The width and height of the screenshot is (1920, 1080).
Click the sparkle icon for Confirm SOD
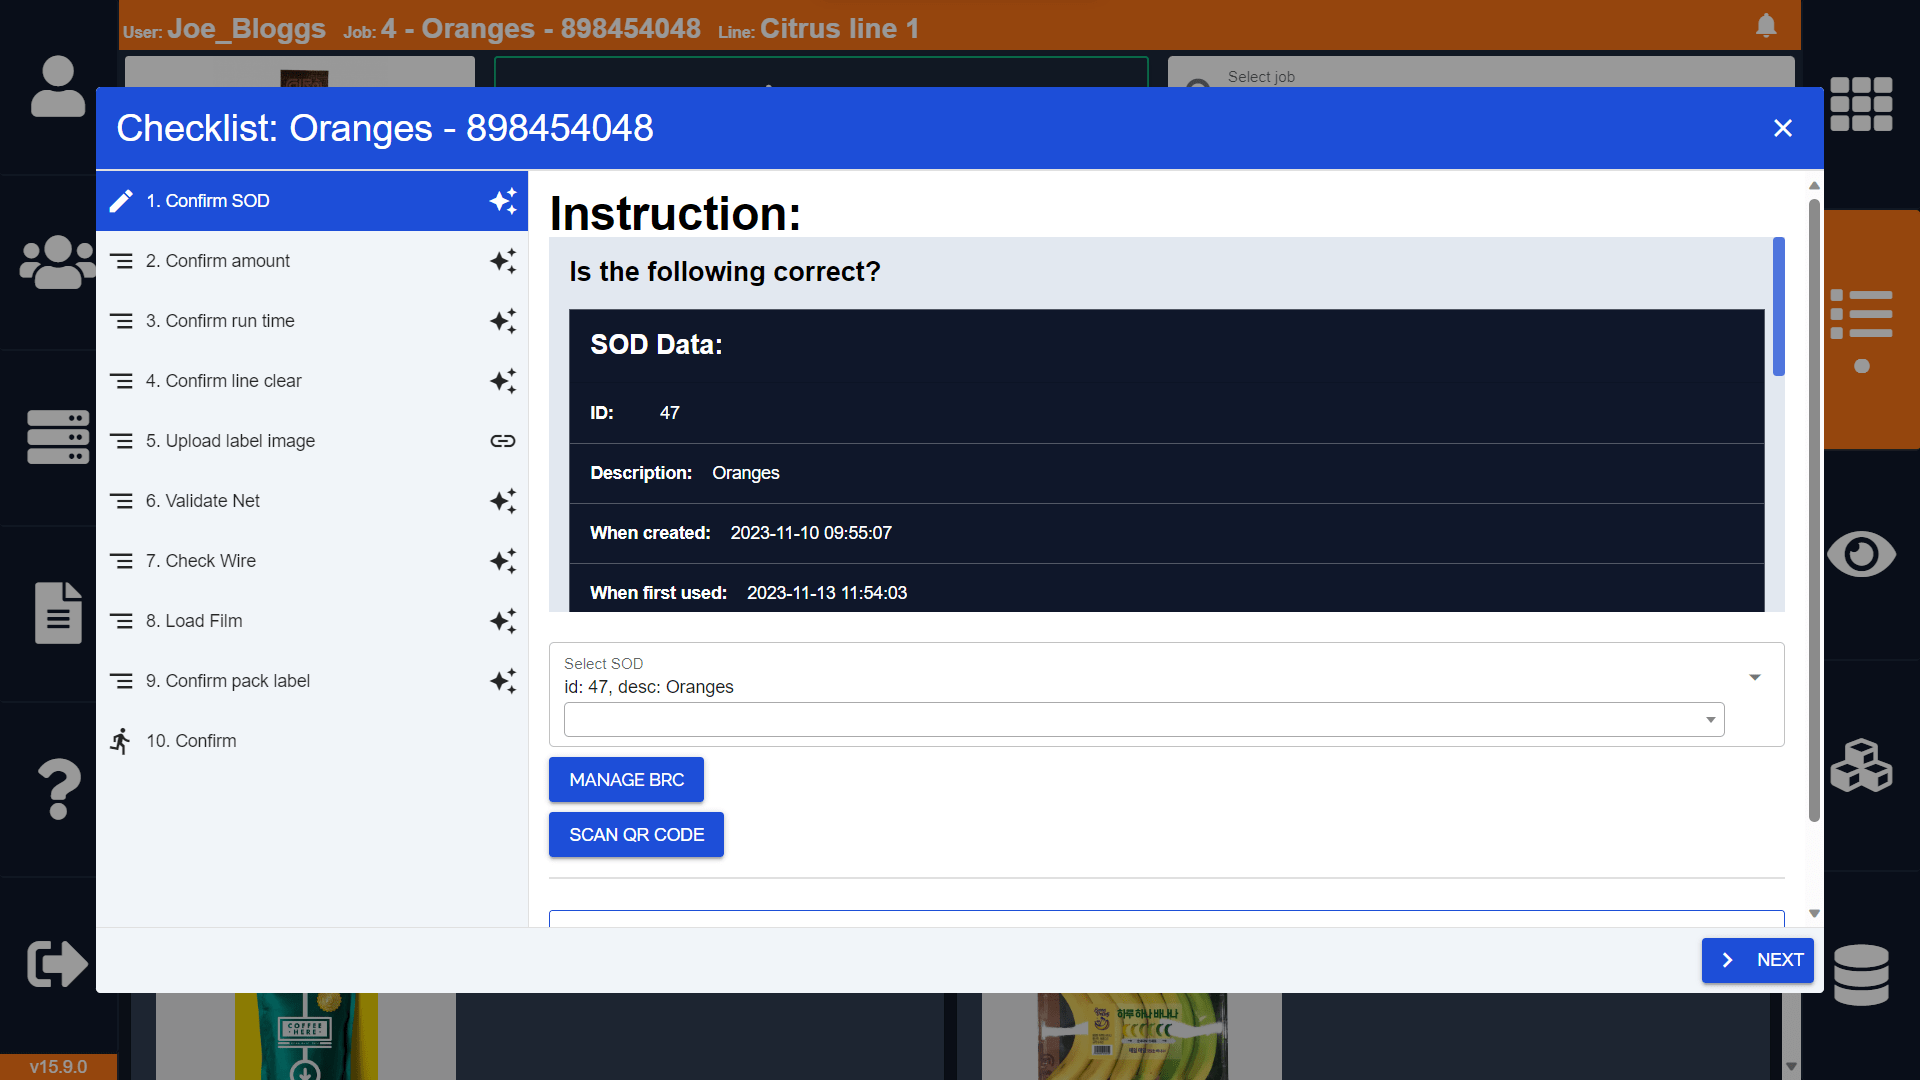(503, 201)
